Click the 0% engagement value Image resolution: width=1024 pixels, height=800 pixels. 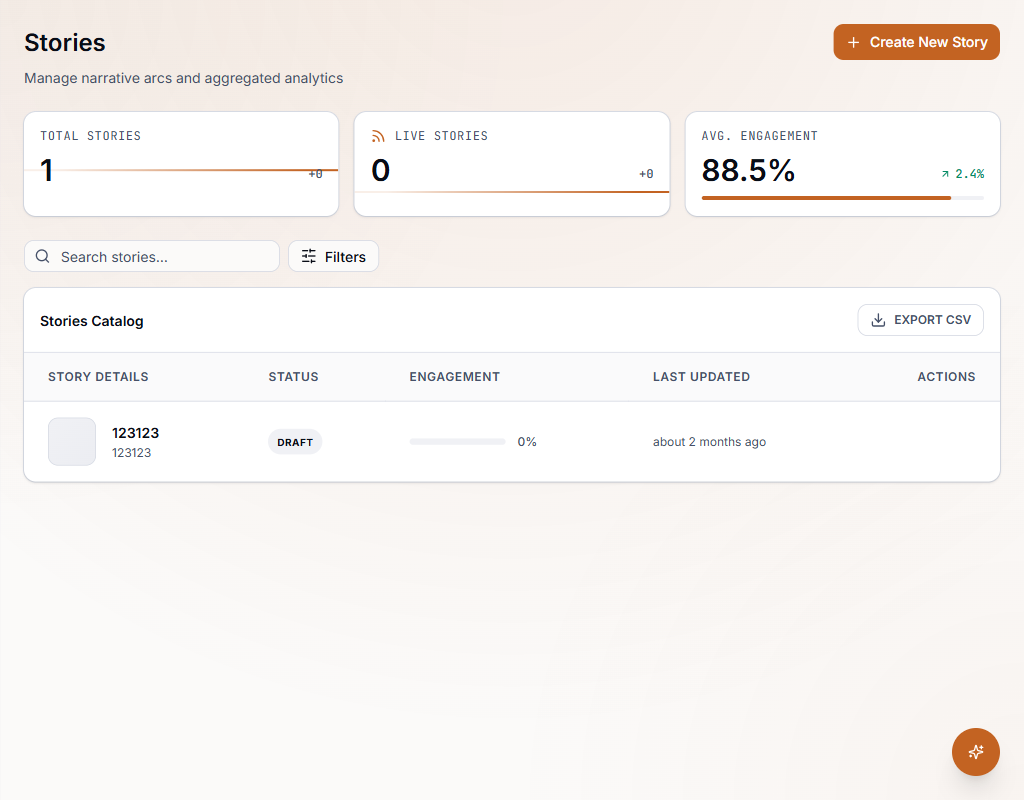click(527, 442)
